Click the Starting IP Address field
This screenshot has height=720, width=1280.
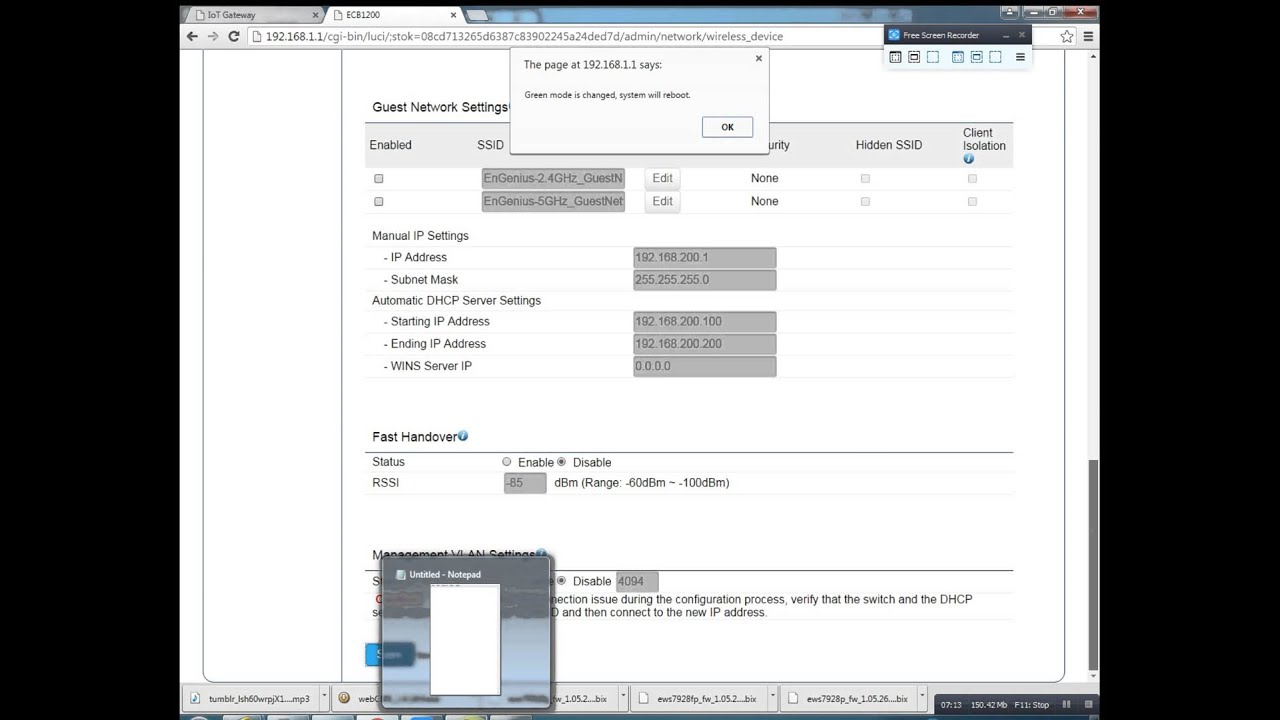click(705, 321)
